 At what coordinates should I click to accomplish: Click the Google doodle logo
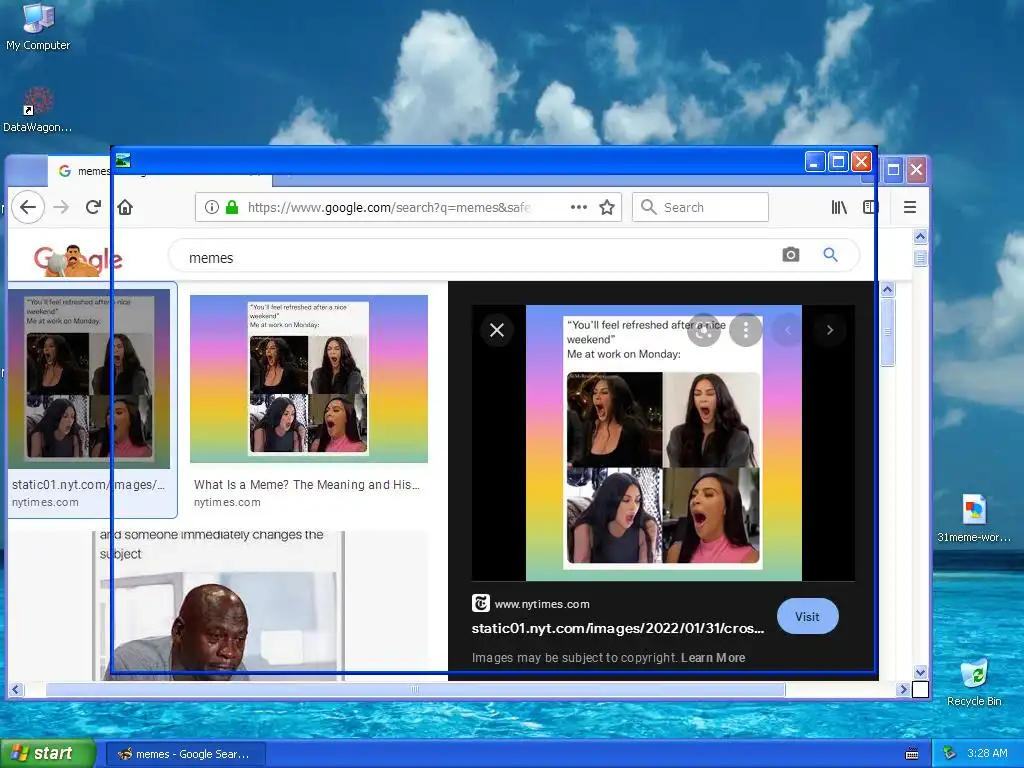78,259
